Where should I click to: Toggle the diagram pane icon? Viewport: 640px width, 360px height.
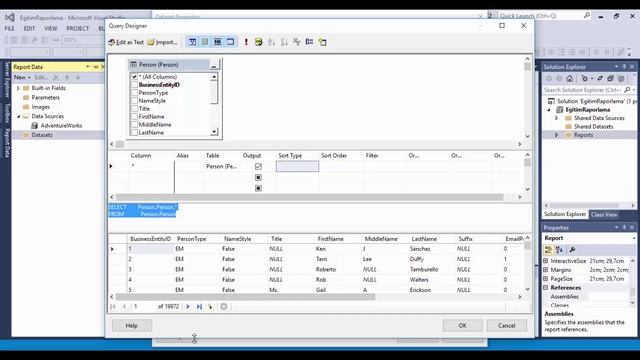click(192, 42)
